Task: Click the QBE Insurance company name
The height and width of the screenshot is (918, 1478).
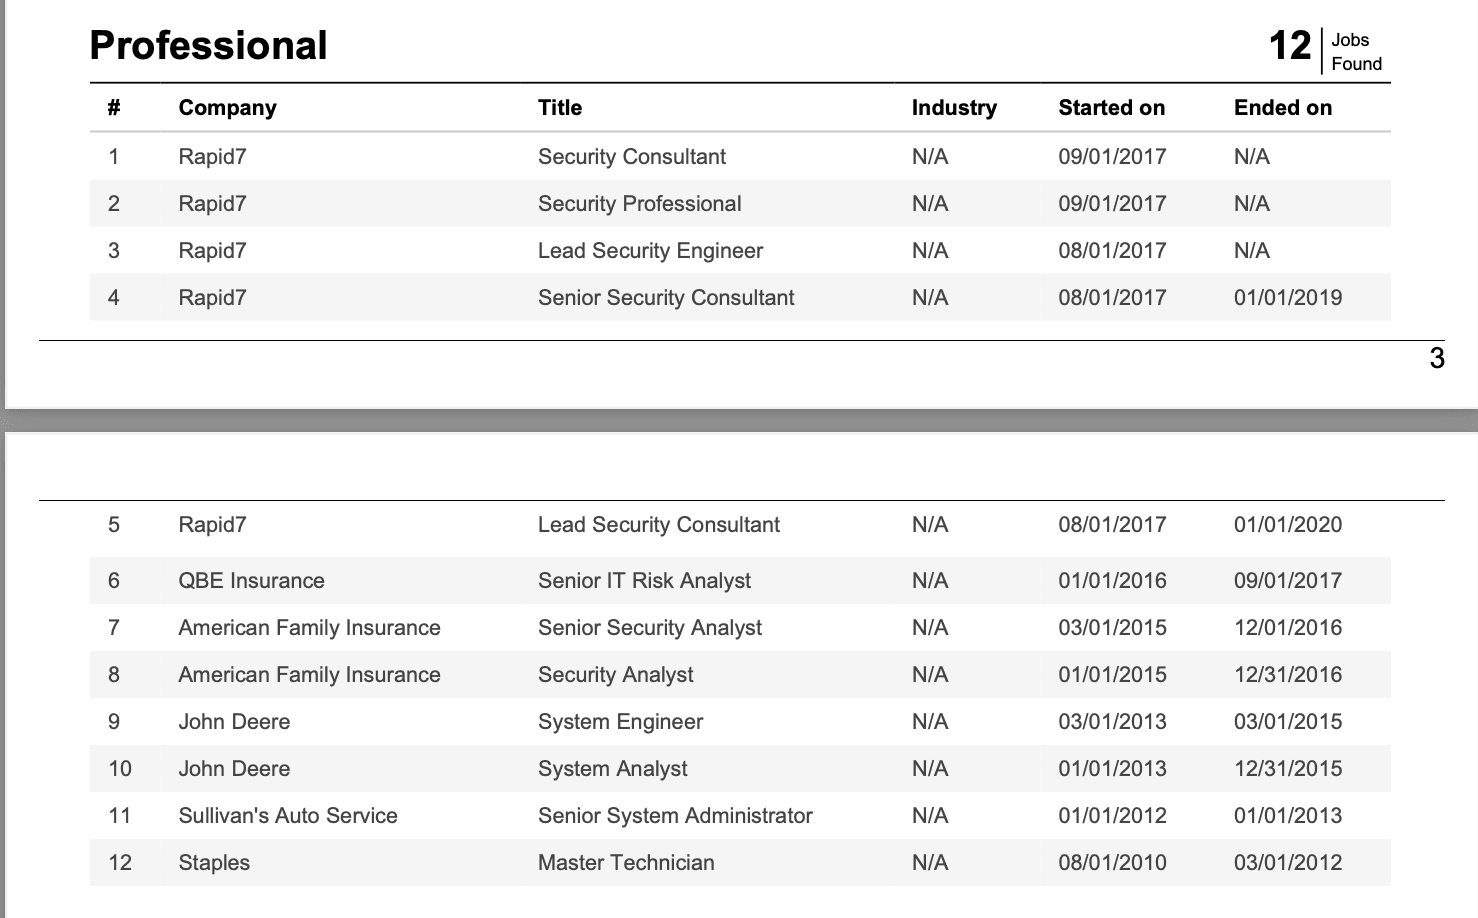Action: (251, 581)
